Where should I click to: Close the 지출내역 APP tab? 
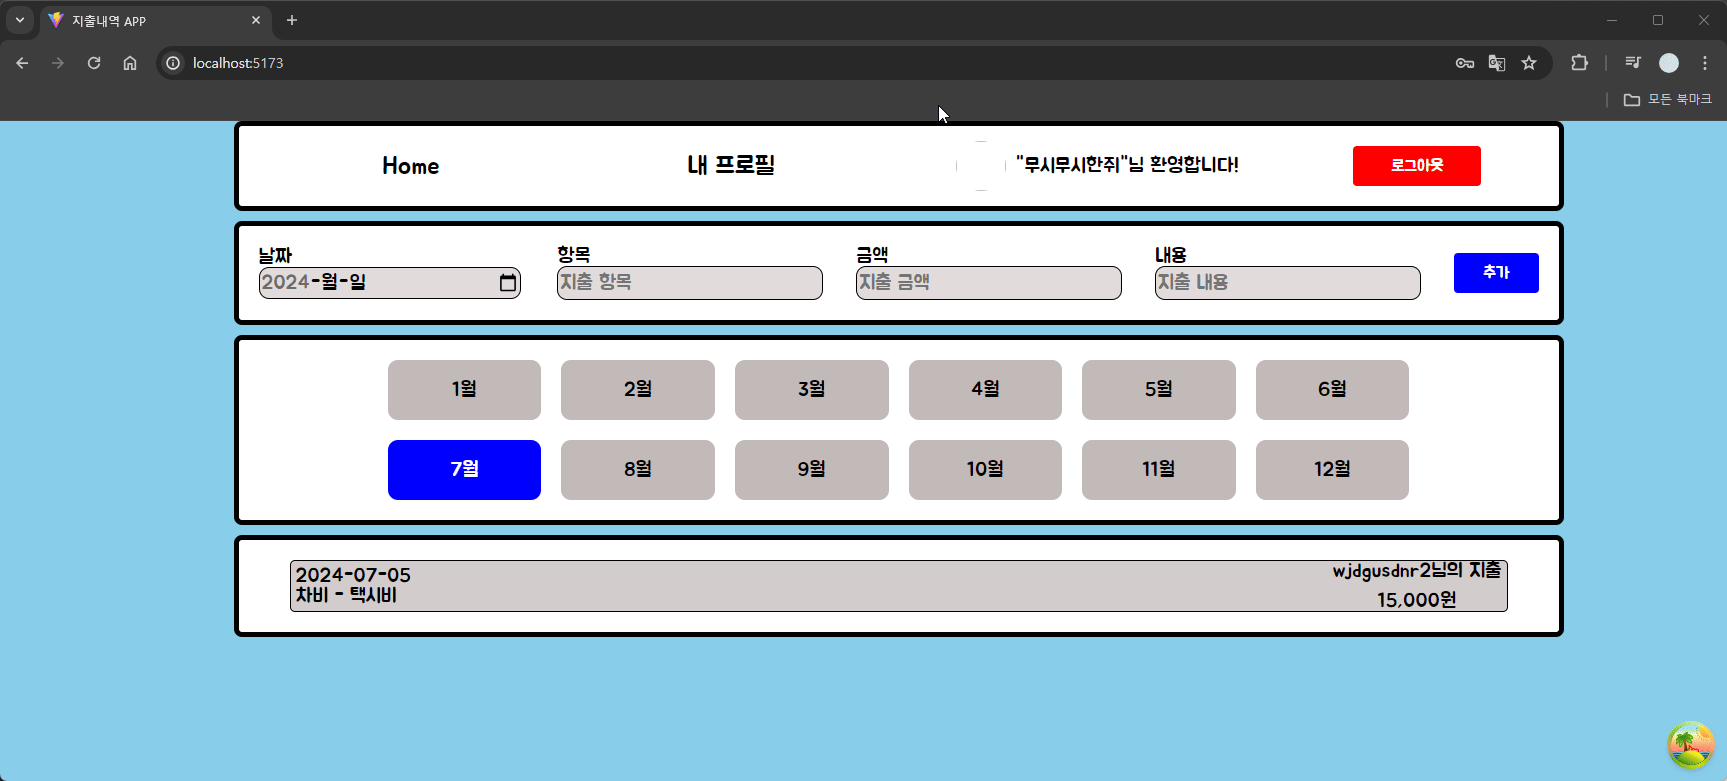(x=256, y=20)
